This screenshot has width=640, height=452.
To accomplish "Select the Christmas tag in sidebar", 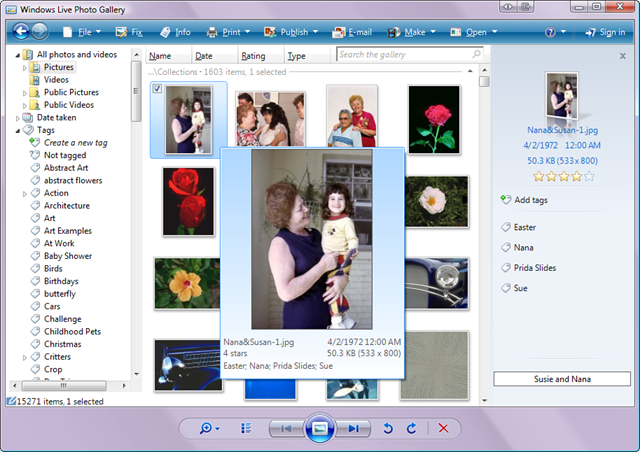I will (63, 344).
